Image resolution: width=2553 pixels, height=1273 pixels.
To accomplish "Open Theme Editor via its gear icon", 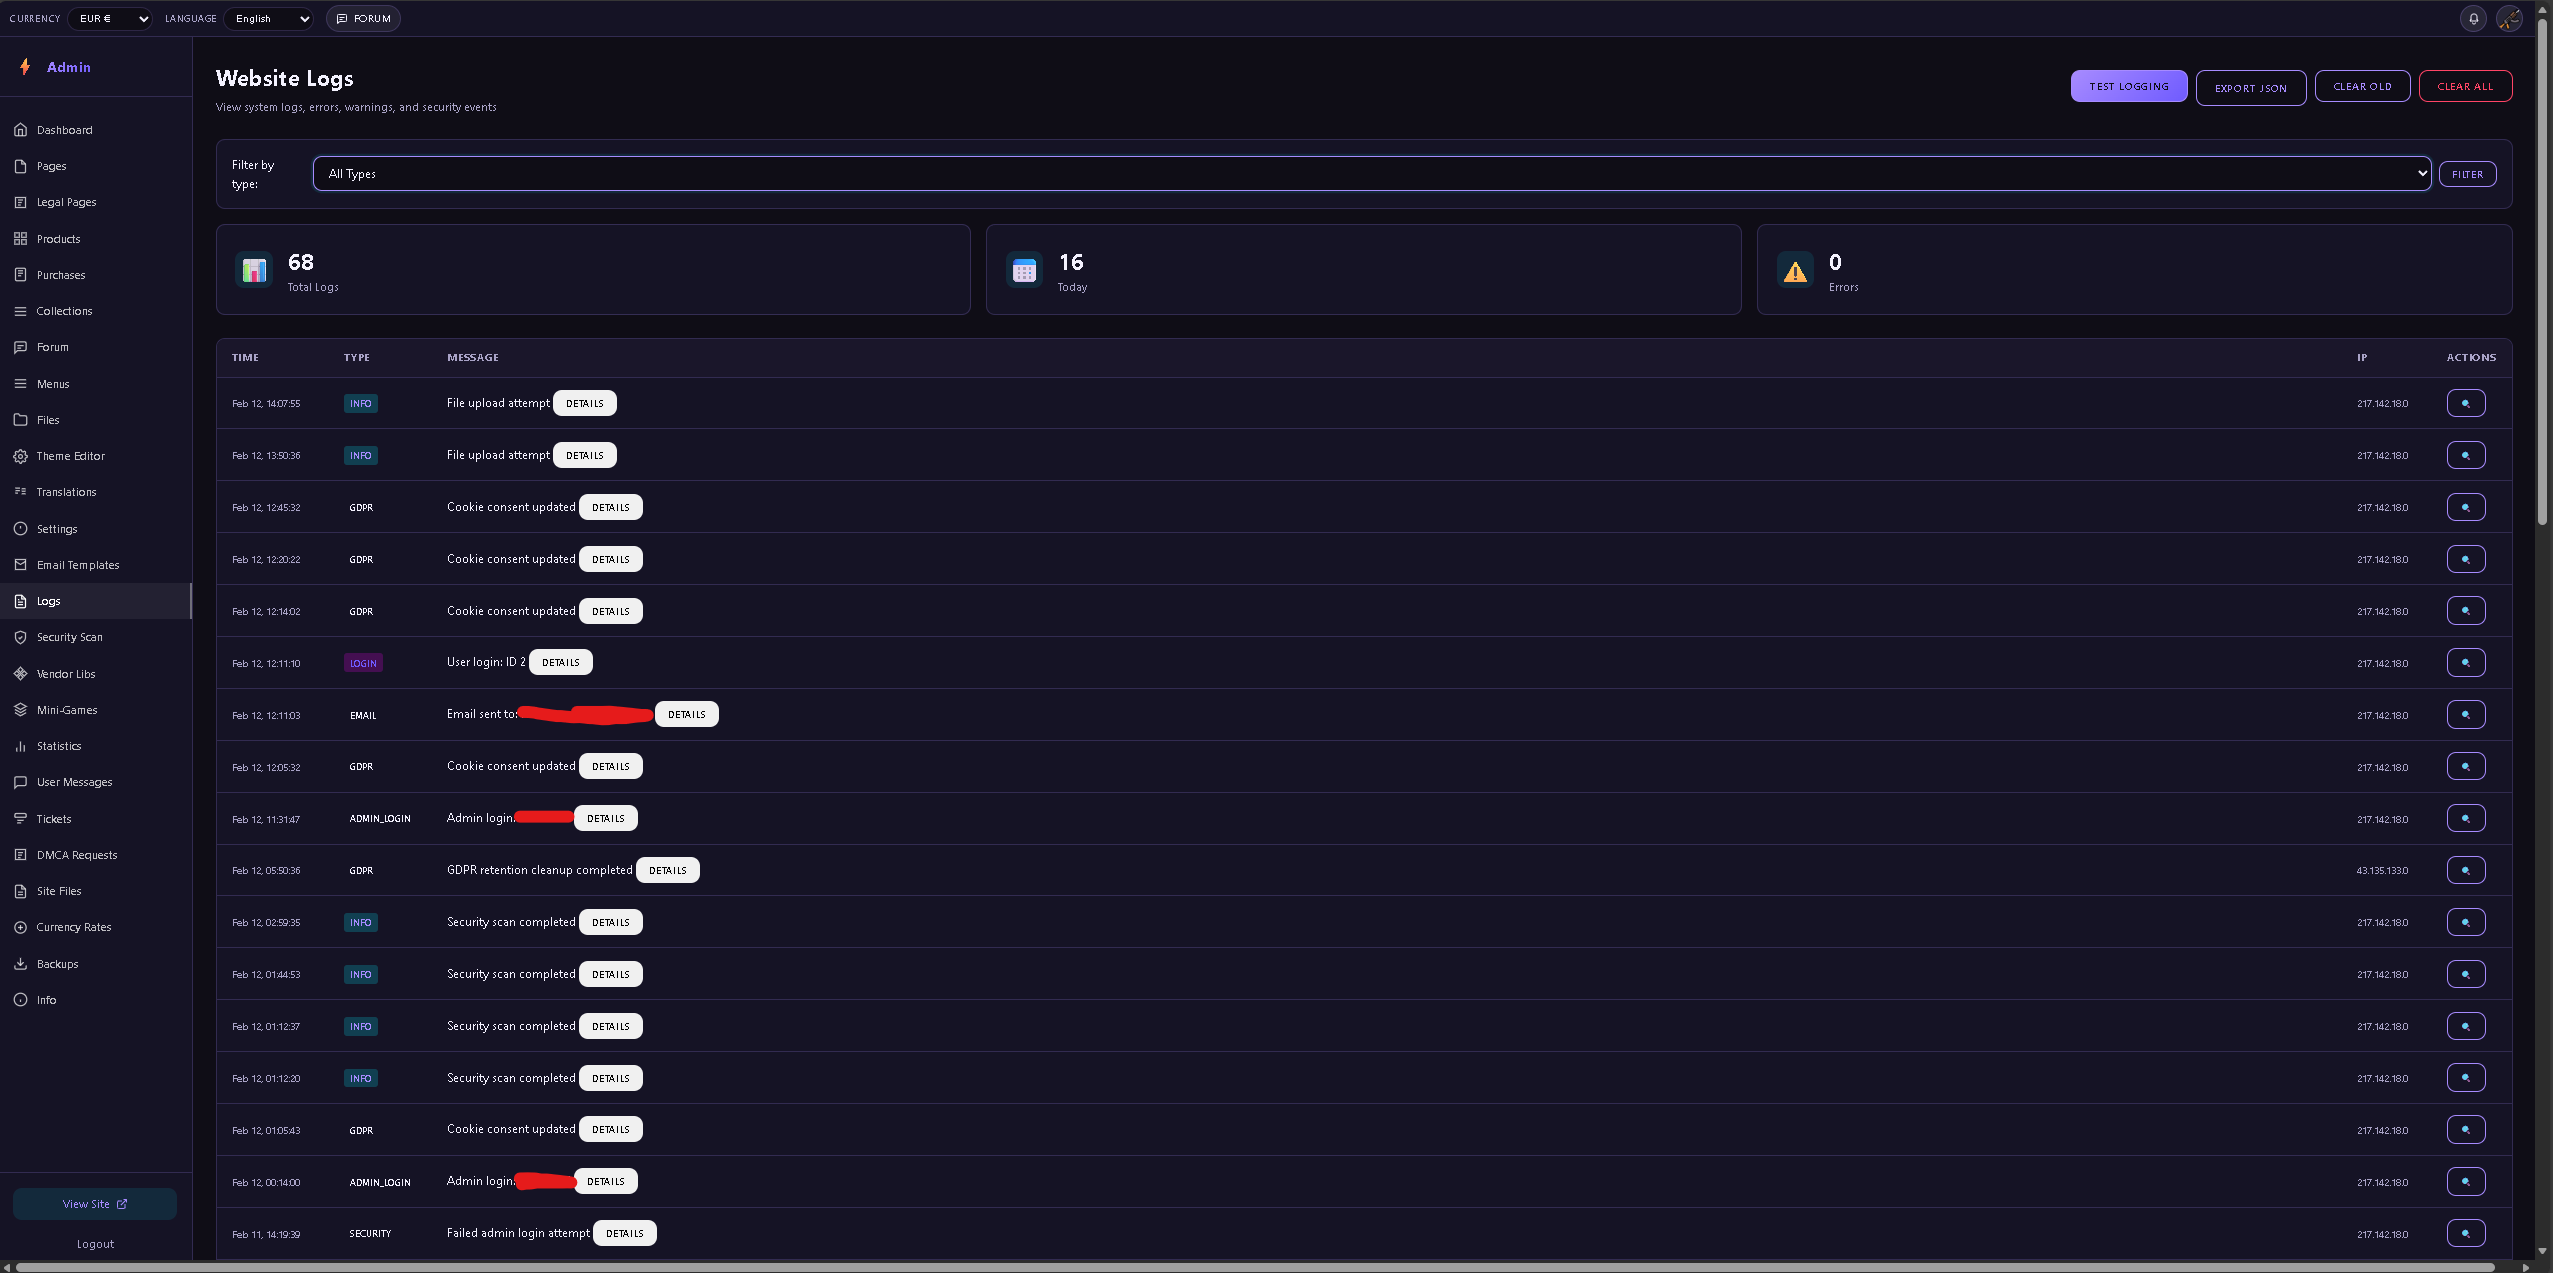I will (x=22, y=456).
